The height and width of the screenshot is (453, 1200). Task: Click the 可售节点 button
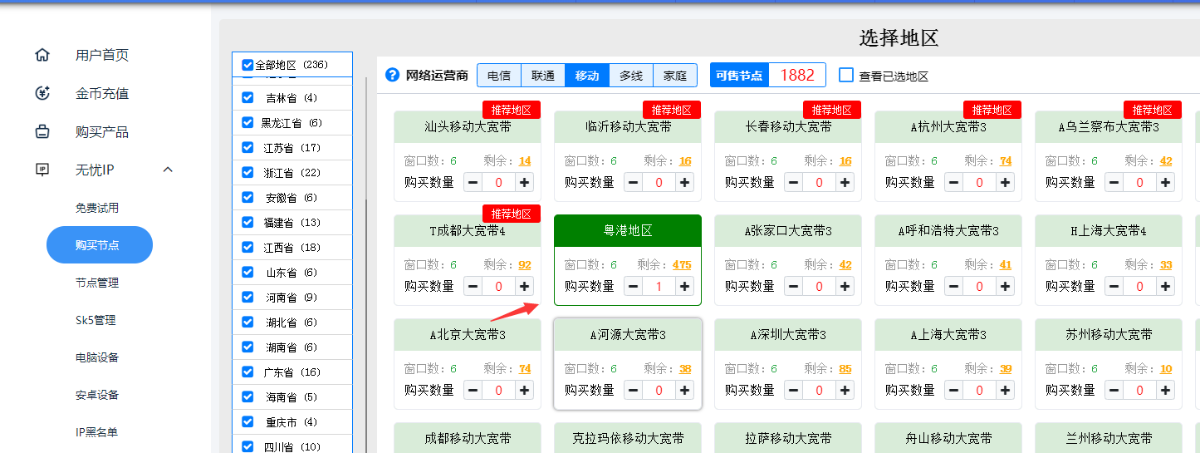click(x=739, y=75)
